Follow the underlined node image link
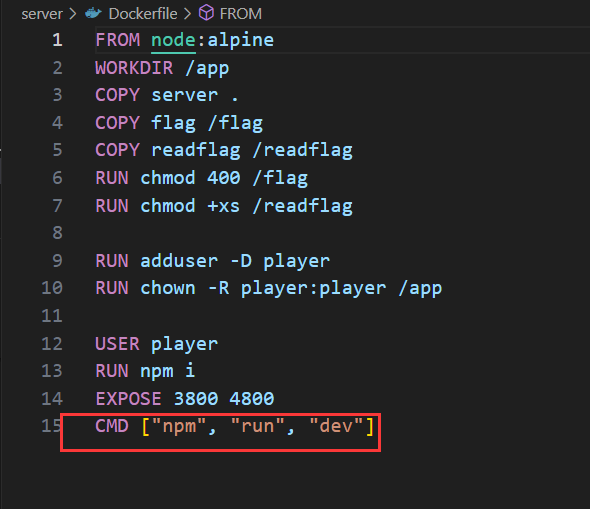 [x=173, y=40]
